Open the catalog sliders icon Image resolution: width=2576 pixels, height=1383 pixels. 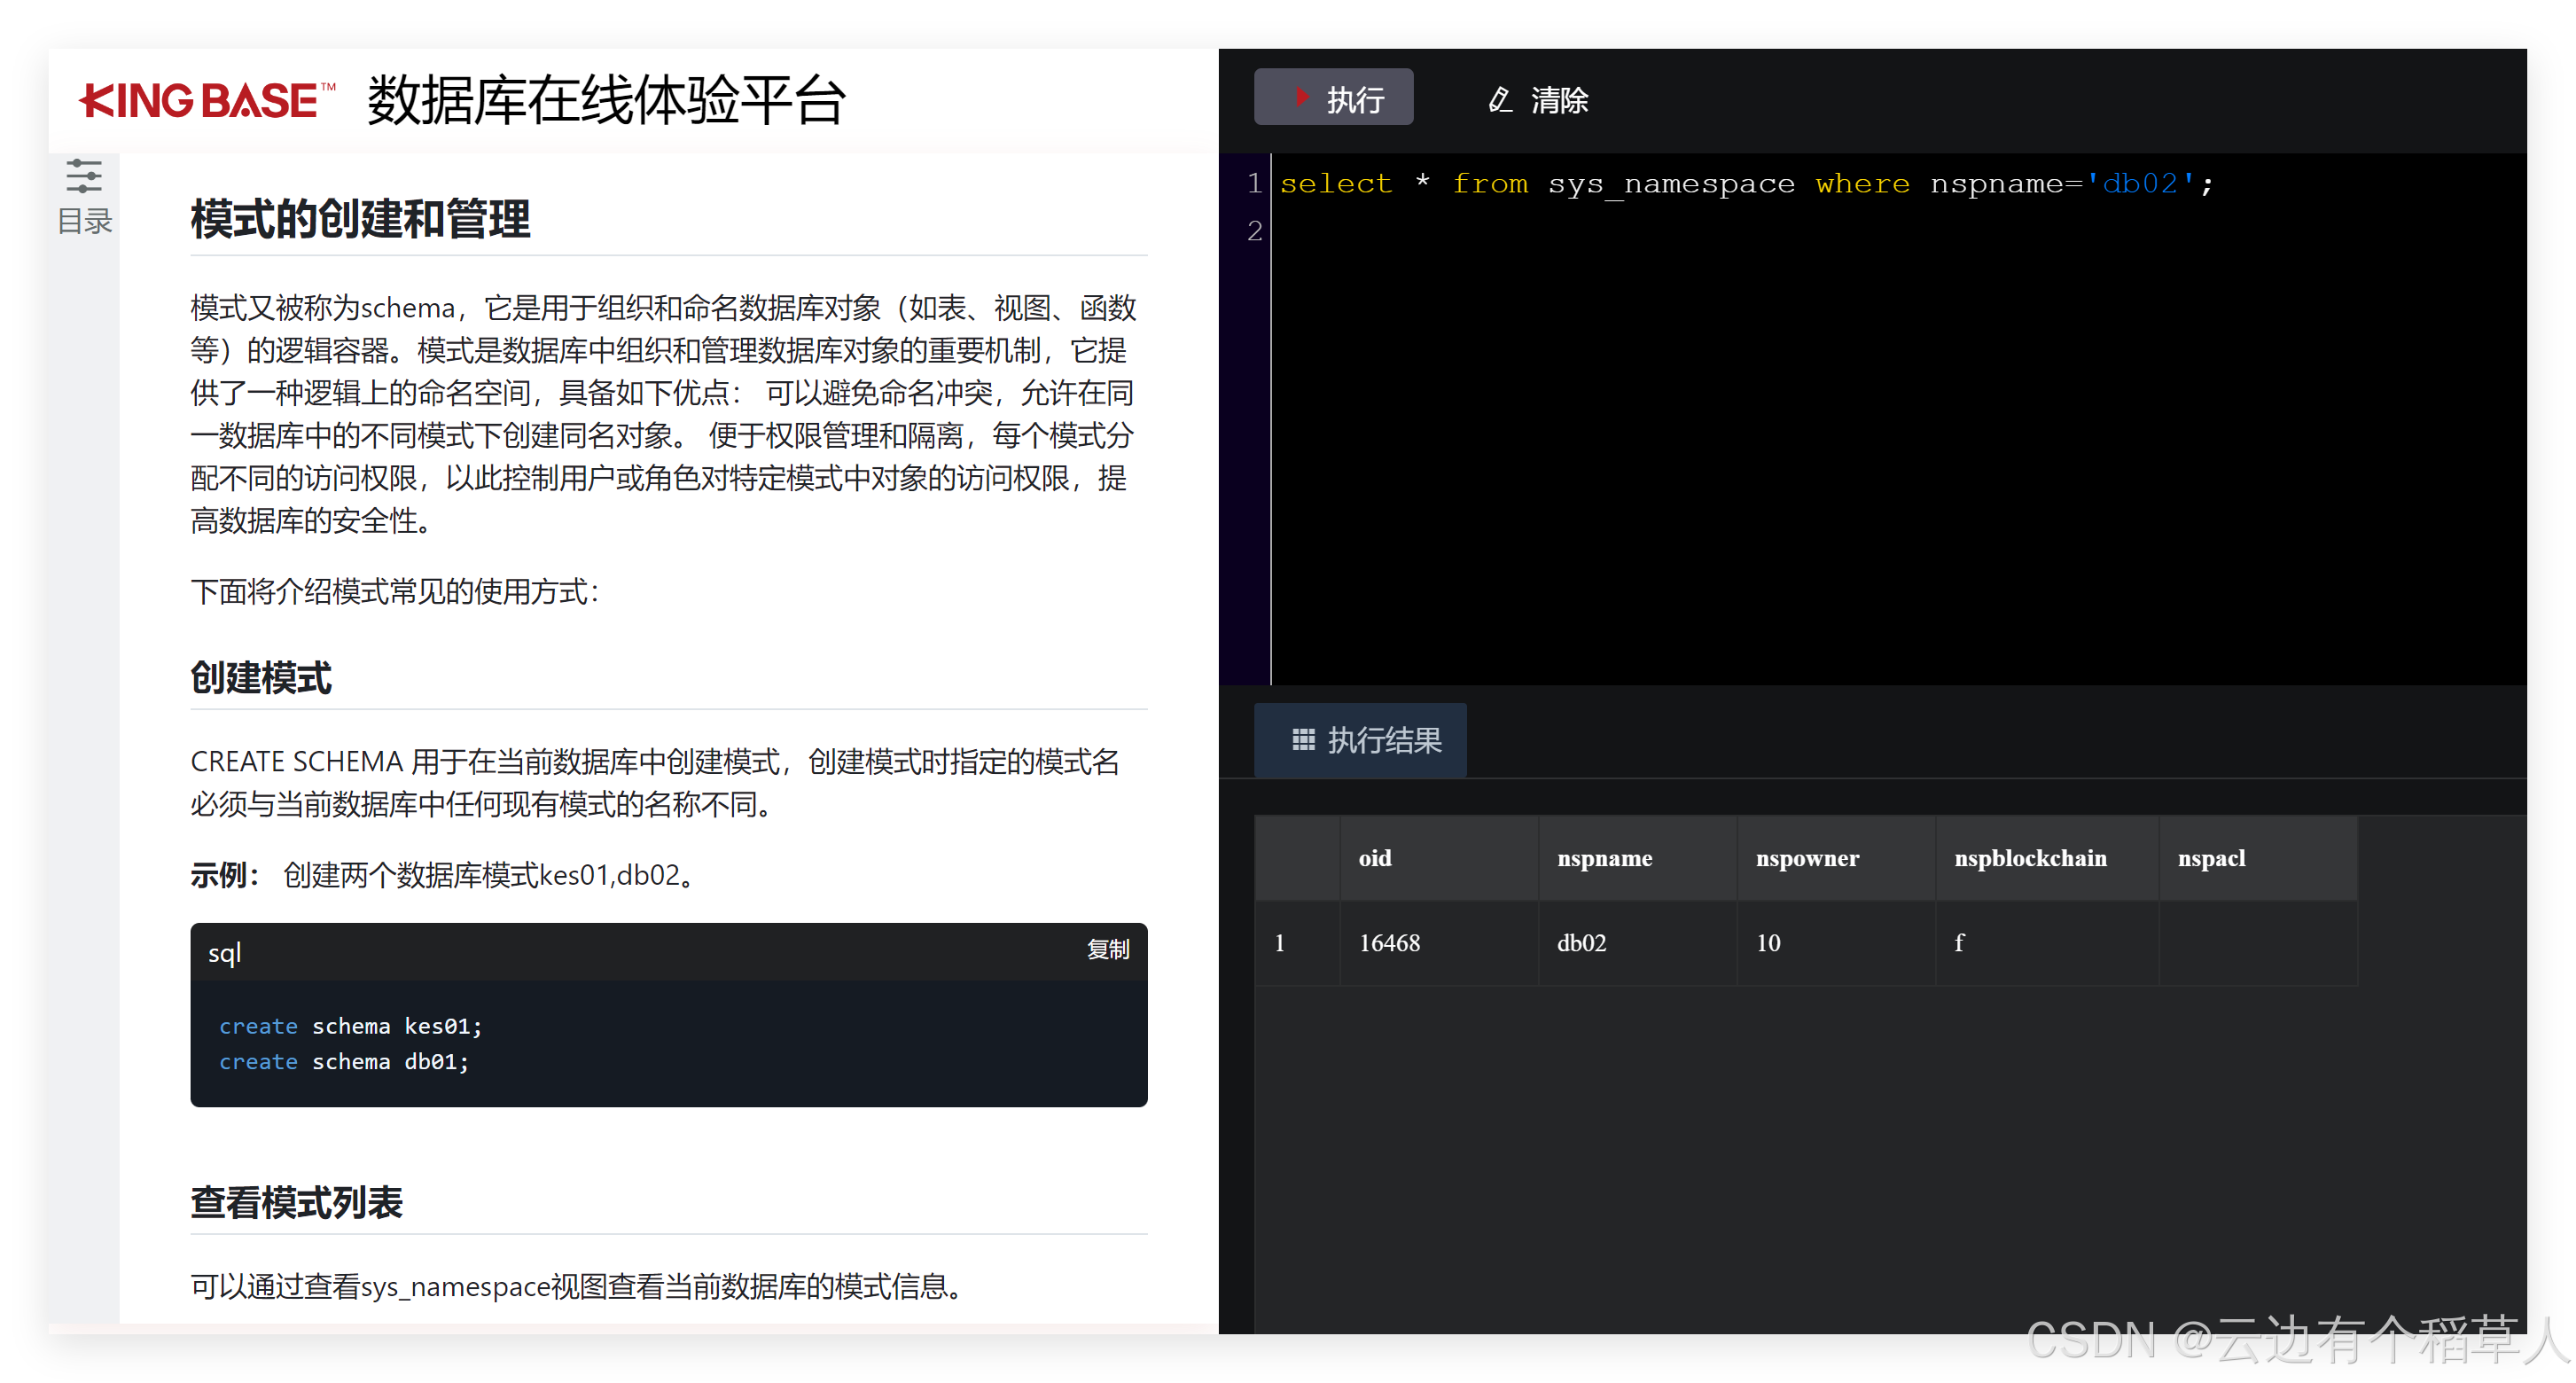[84, 176]
